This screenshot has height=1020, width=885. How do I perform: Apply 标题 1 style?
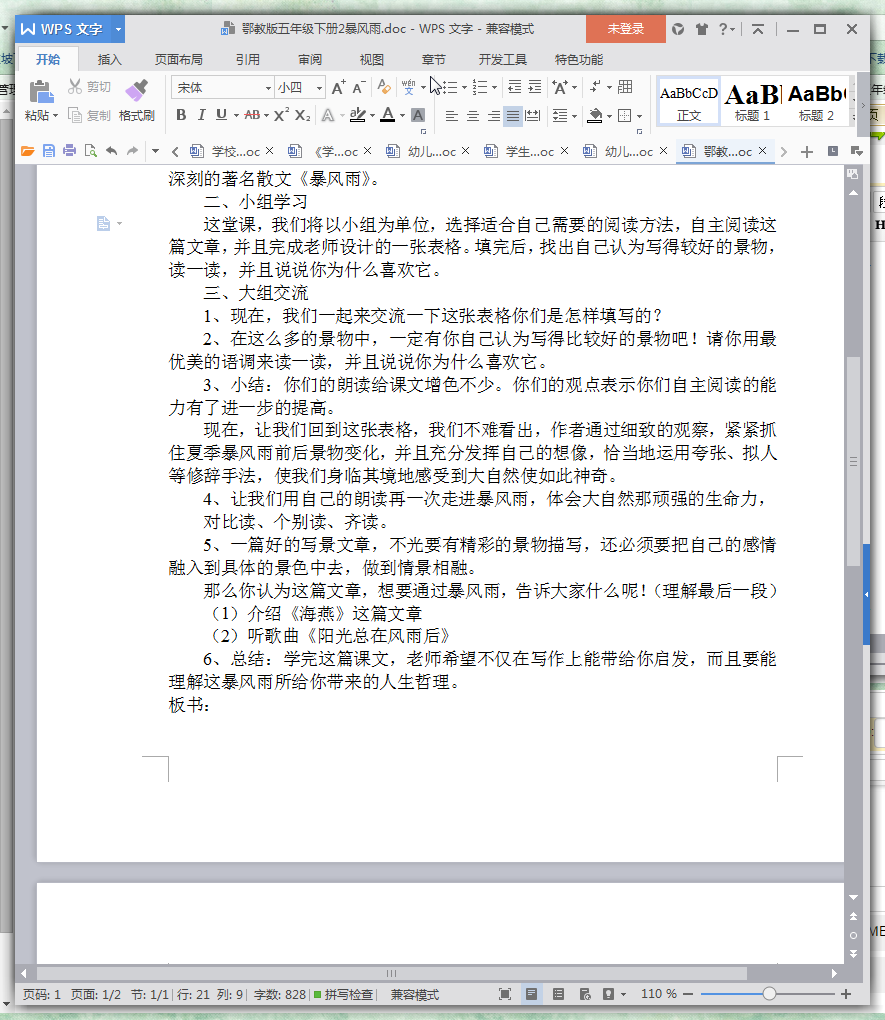(x=752, y=101)
